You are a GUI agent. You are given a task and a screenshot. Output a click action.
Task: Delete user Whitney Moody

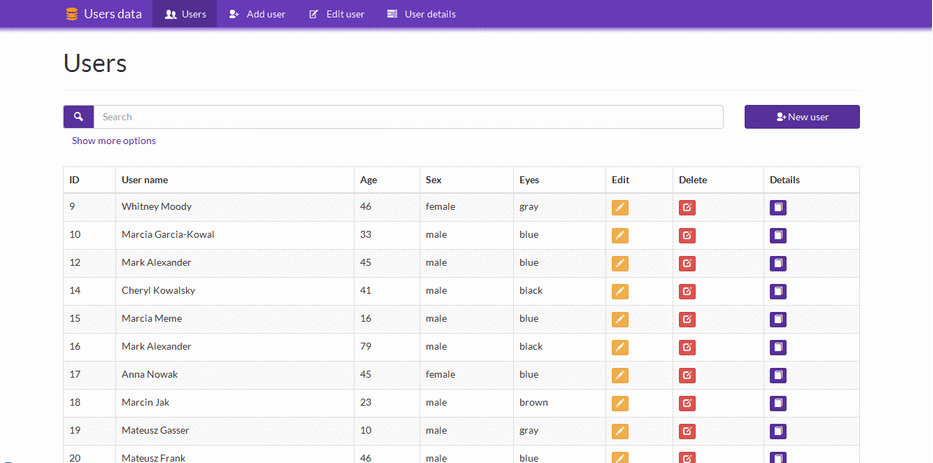687,208
